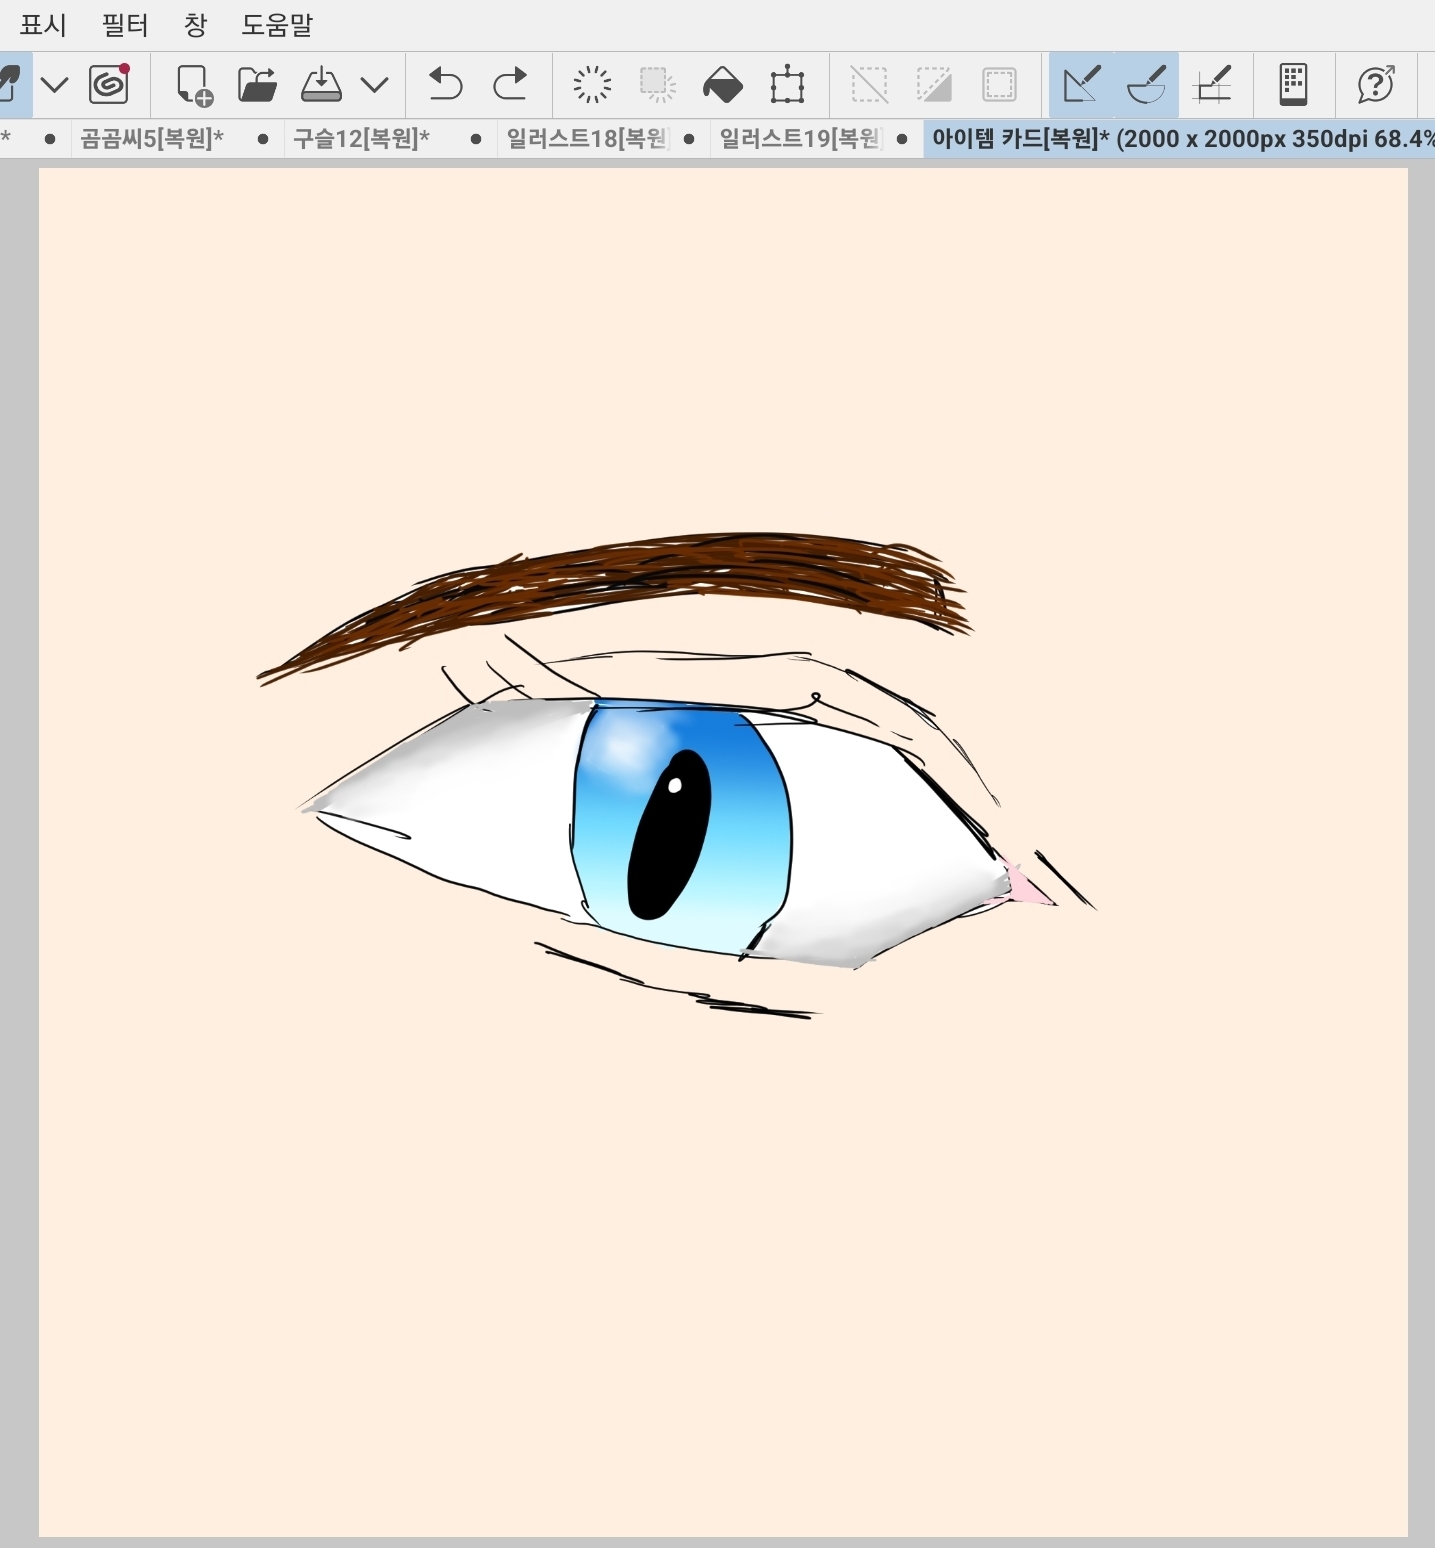
Task: Toggle snap to ruler
Action: tap(1081, 85)
